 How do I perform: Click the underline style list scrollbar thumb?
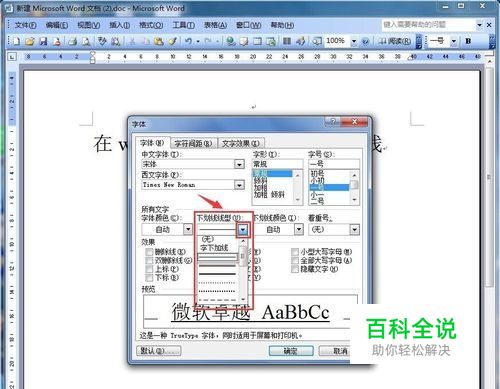(243, 256)
